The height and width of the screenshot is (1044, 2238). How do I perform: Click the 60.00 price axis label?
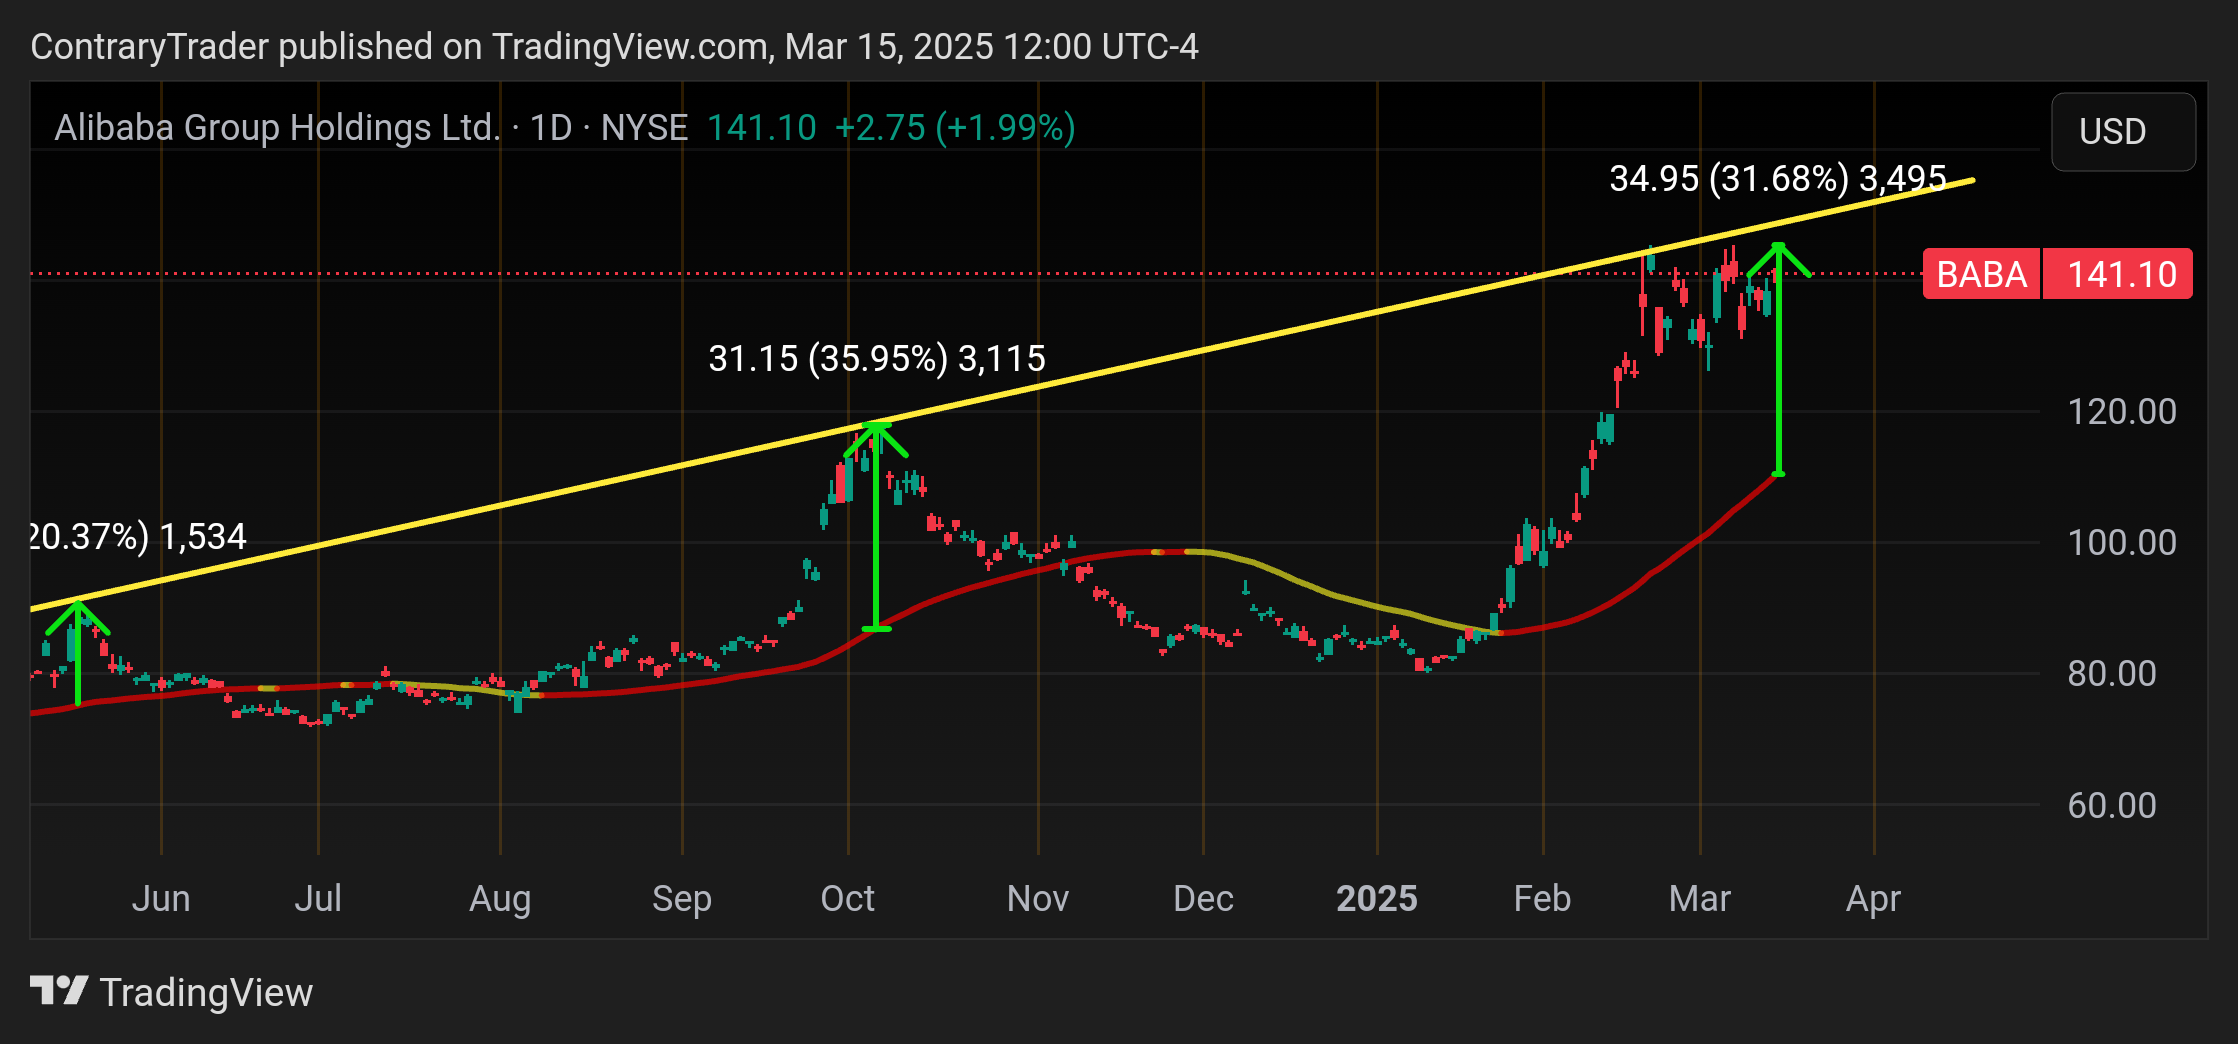coord(2112,806)
